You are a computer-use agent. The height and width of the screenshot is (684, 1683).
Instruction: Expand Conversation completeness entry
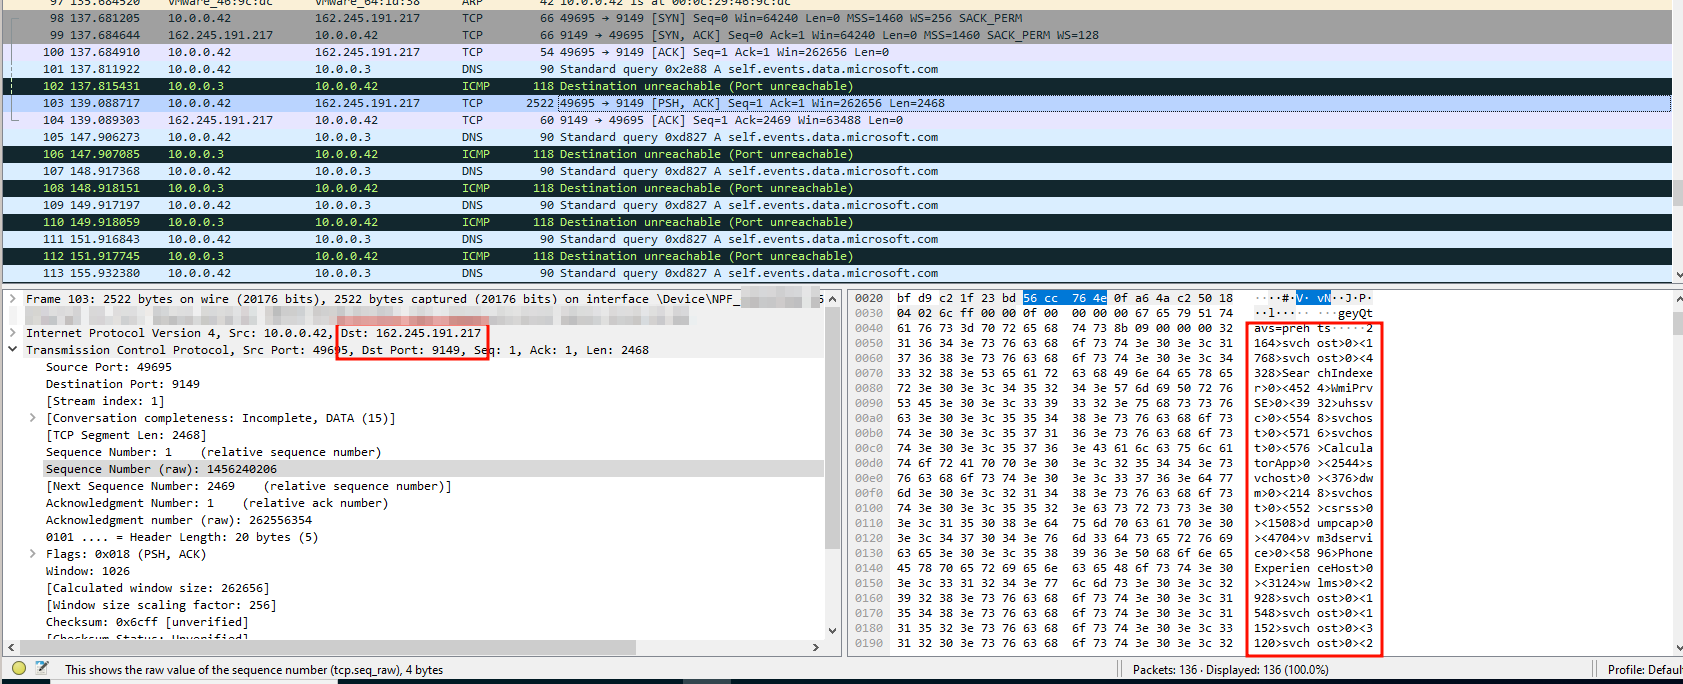click(32, 418)
